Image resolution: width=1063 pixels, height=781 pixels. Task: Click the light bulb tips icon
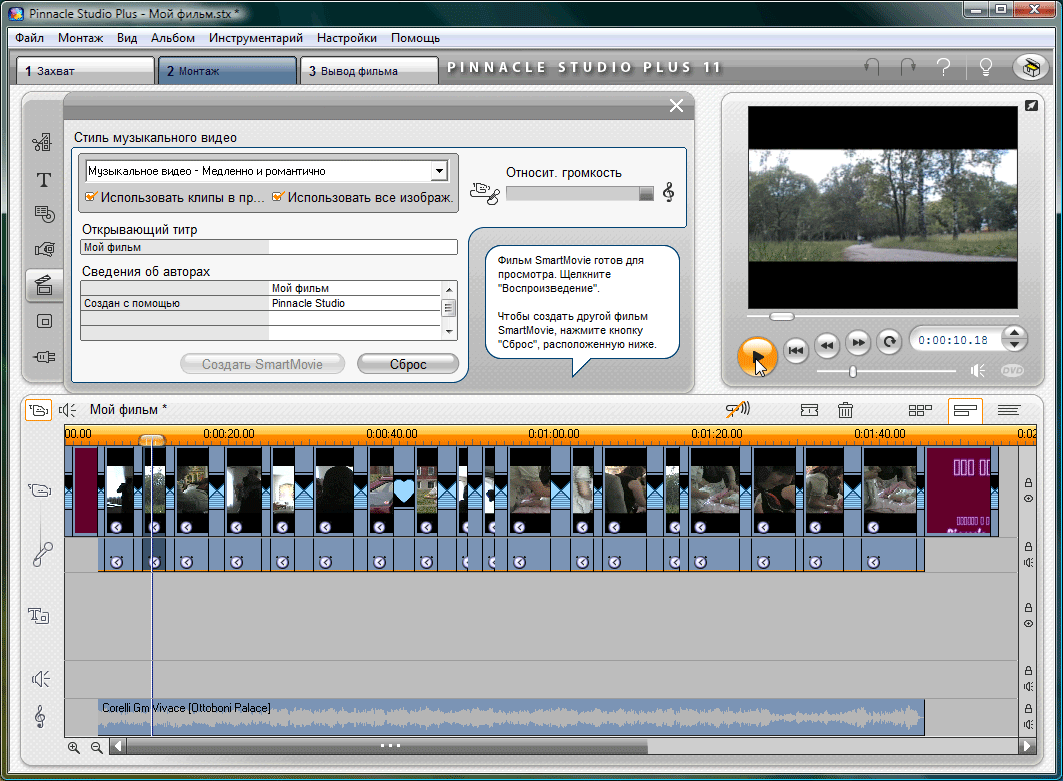point(986,66)
